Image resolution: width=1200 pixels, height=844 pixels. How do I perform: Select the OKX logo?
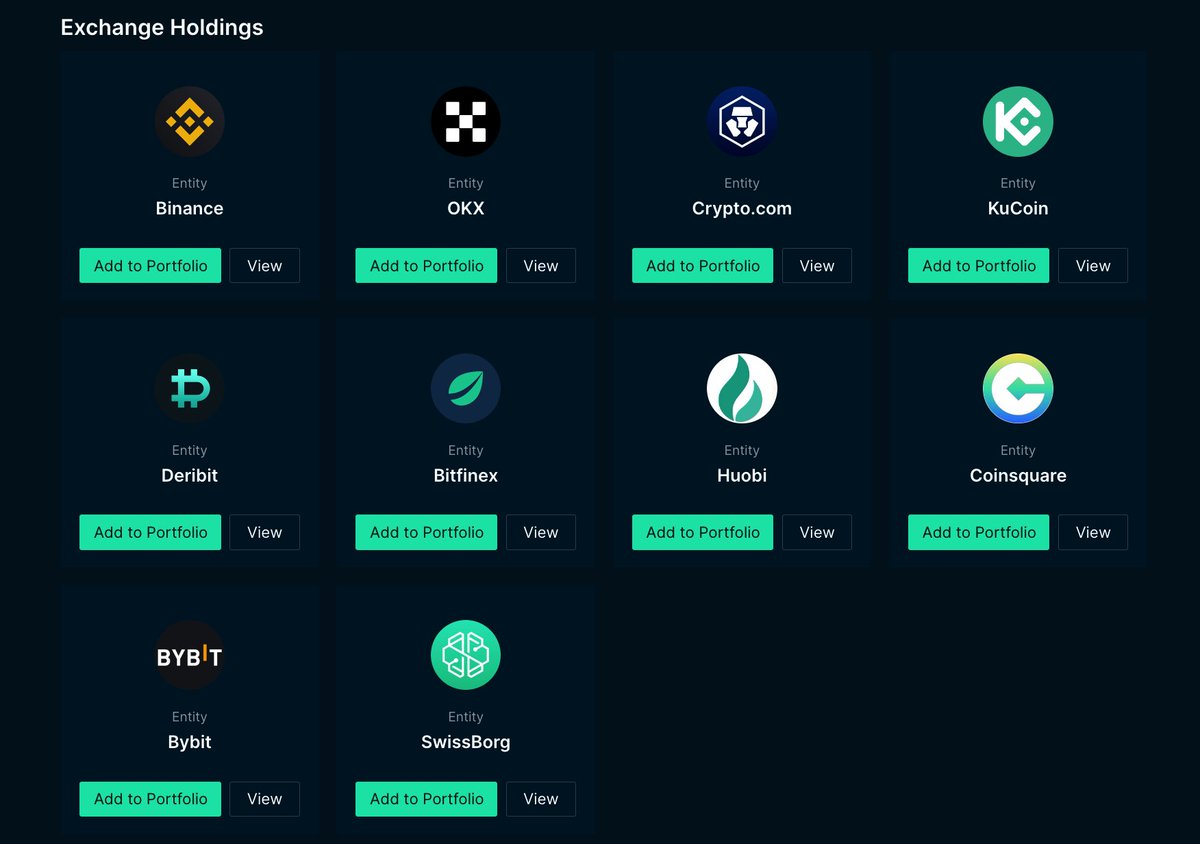click(466, 121)
